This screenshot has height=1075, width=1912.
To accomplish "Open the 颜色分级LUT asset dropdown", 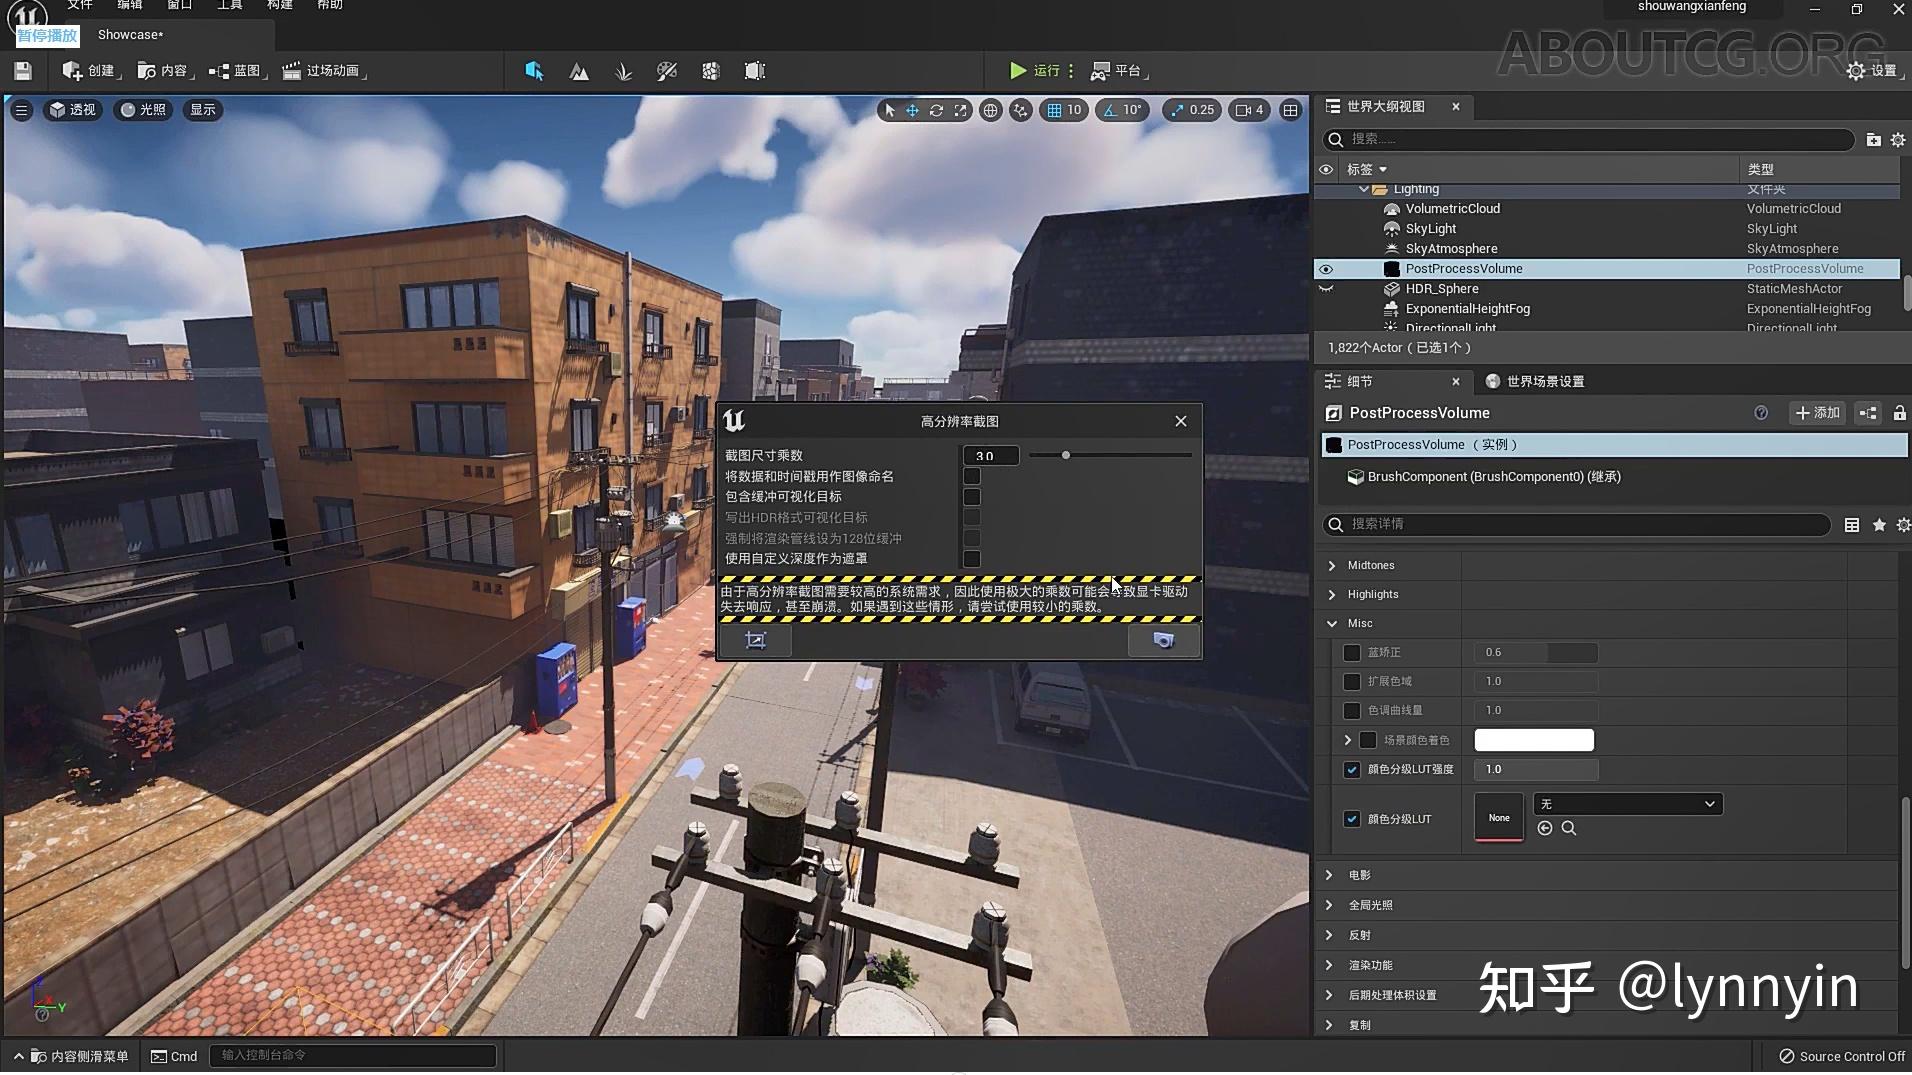I will [x=1627, y=804].
